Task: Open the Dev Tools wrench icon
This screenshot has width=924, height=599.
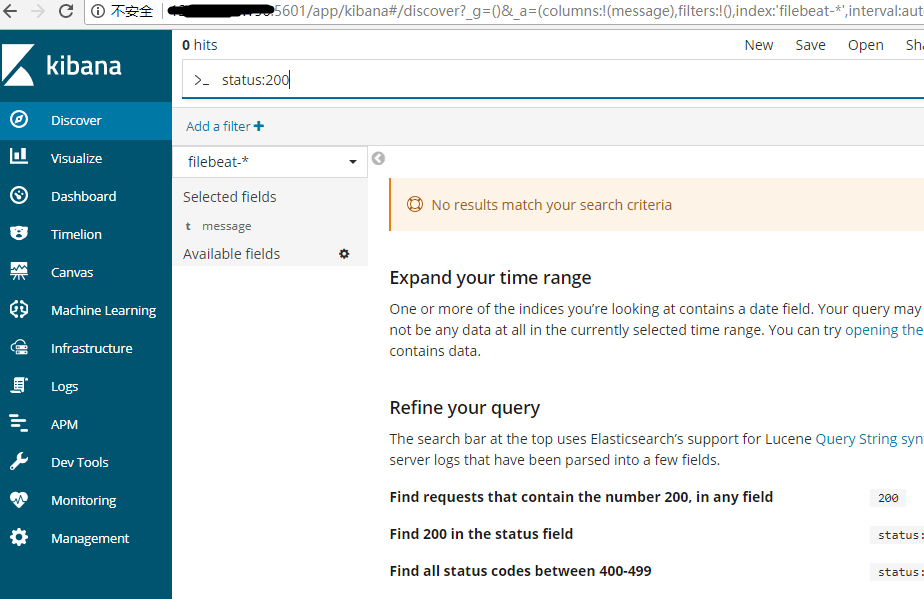Action: tap(19, 461)
